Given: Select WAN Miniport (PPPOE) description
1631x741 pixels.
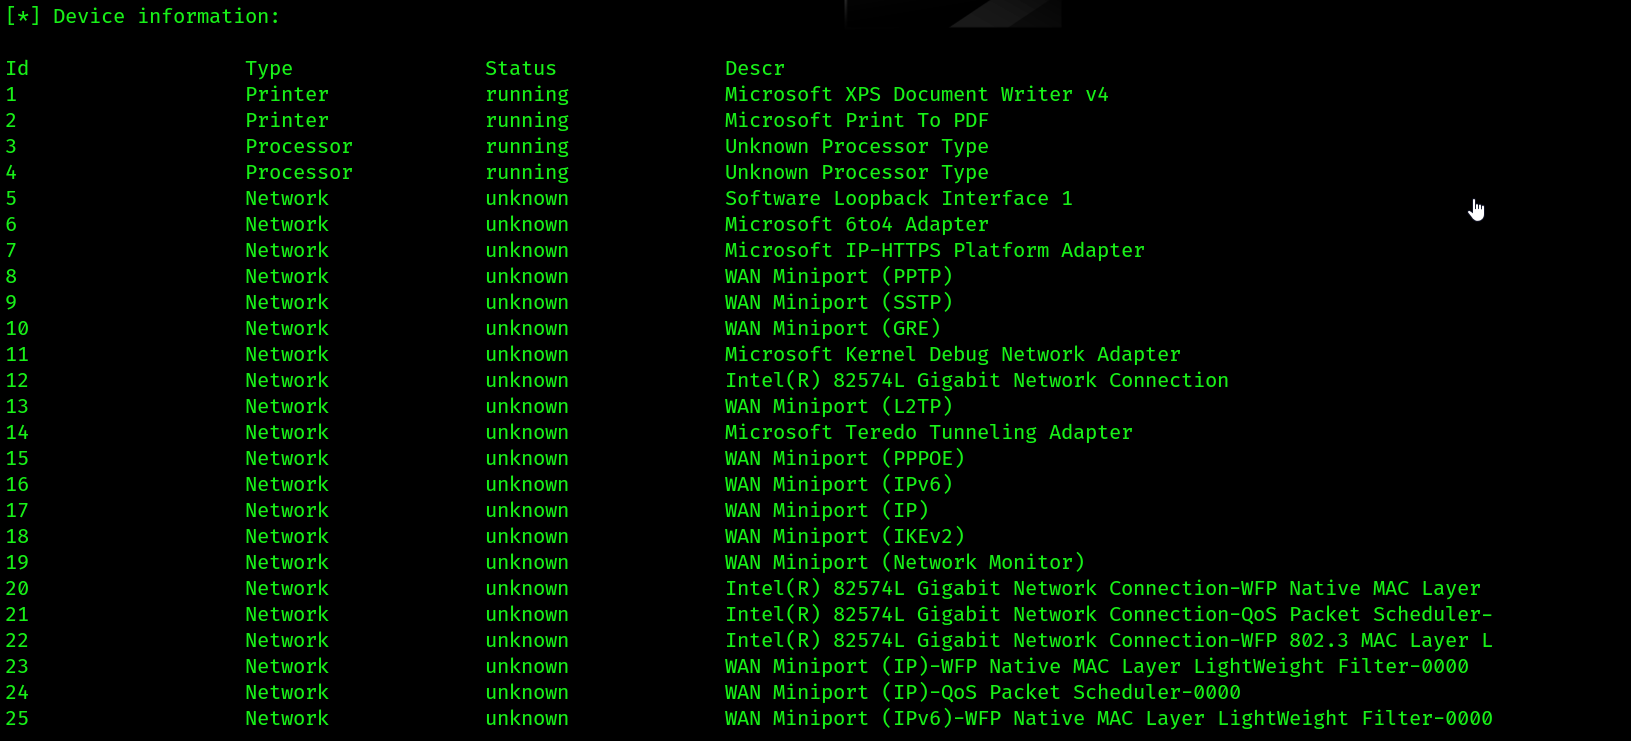Looking at the screenshot, I should click(845, 458).
